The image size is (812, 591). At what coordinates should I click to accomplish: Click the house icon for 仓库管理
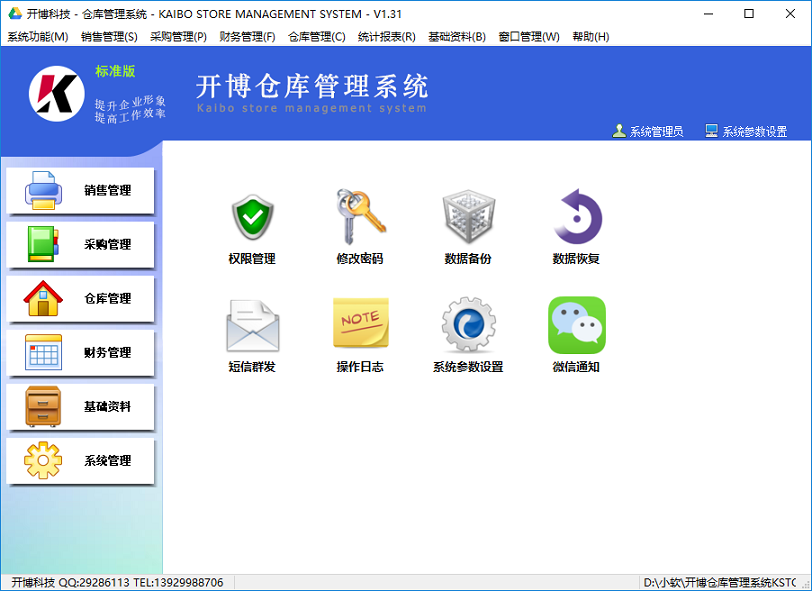(x=43, y=298)
